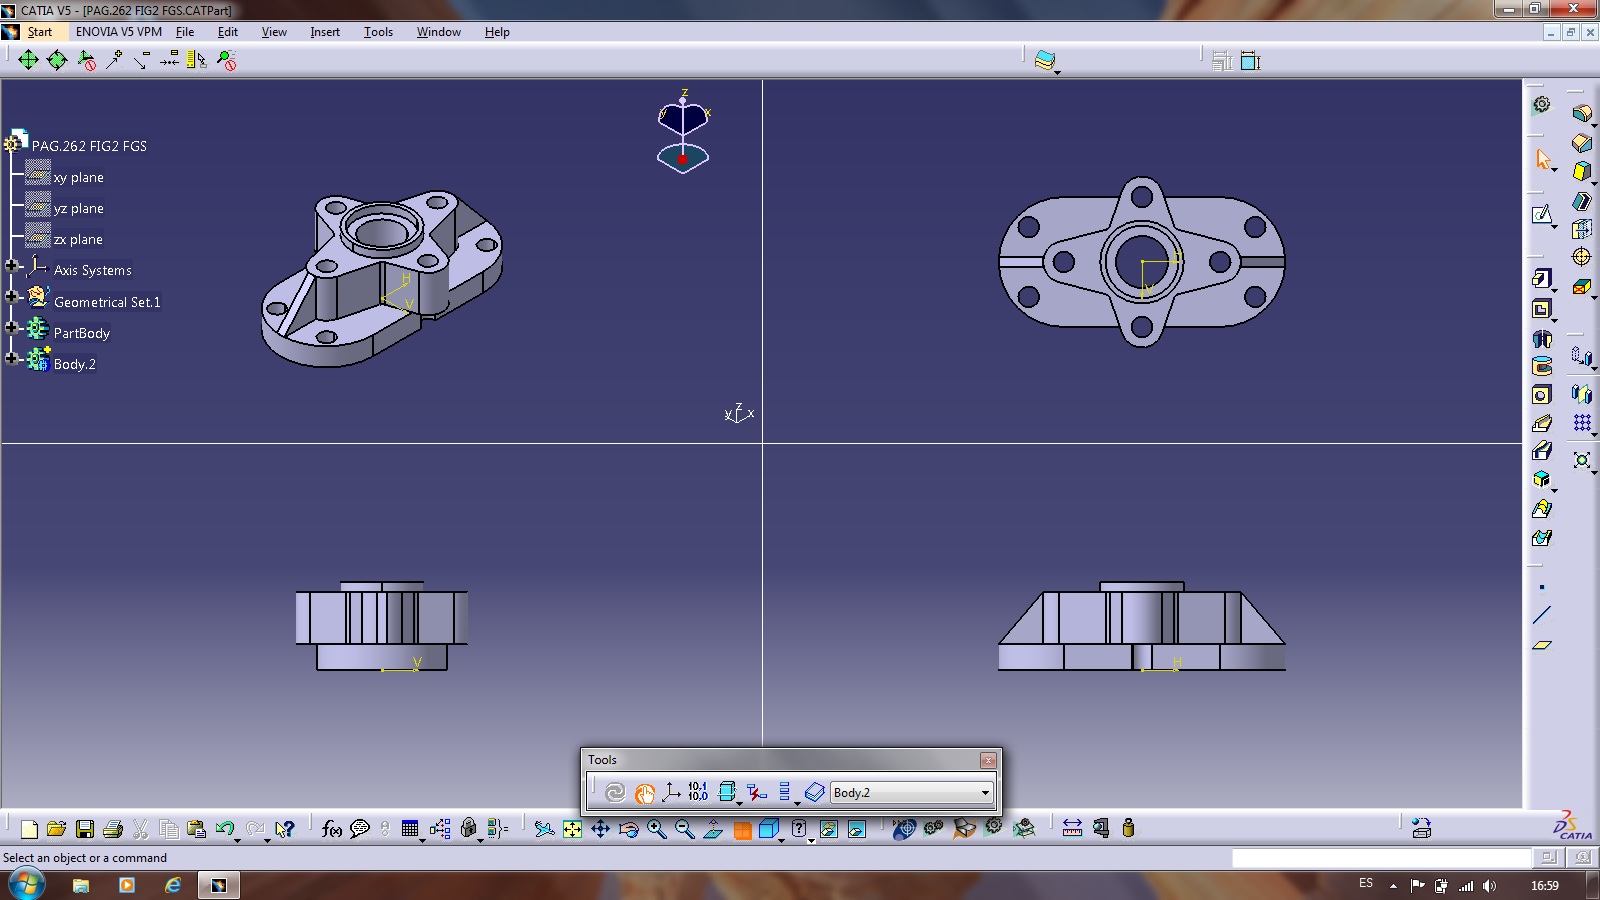Click the Measure Between icon
The height and width of the screenshot is (900, 1600).
coord(1072,828)
